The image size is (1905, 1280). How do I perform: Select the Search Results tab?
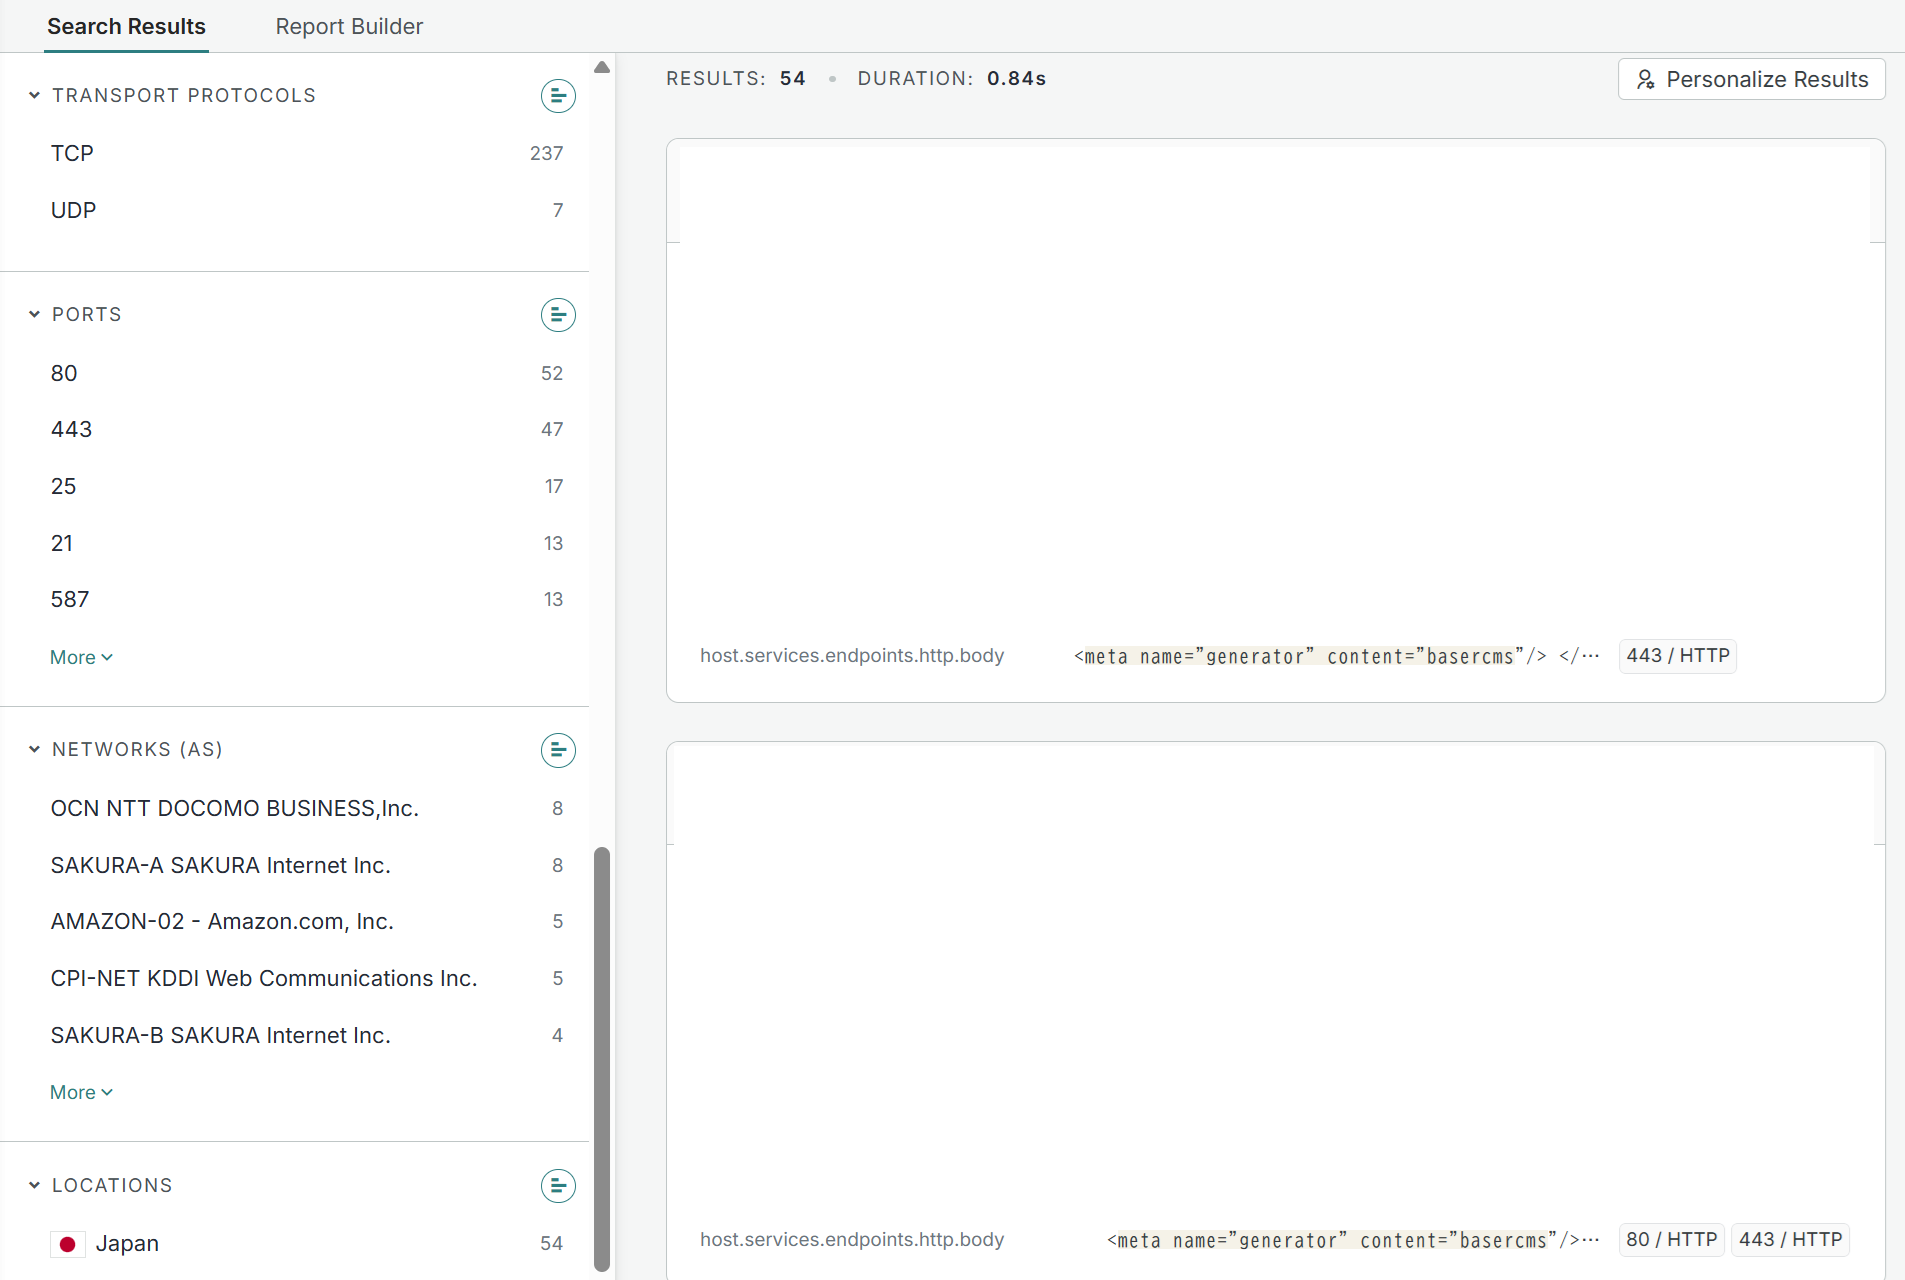click(x=126, y=27)
